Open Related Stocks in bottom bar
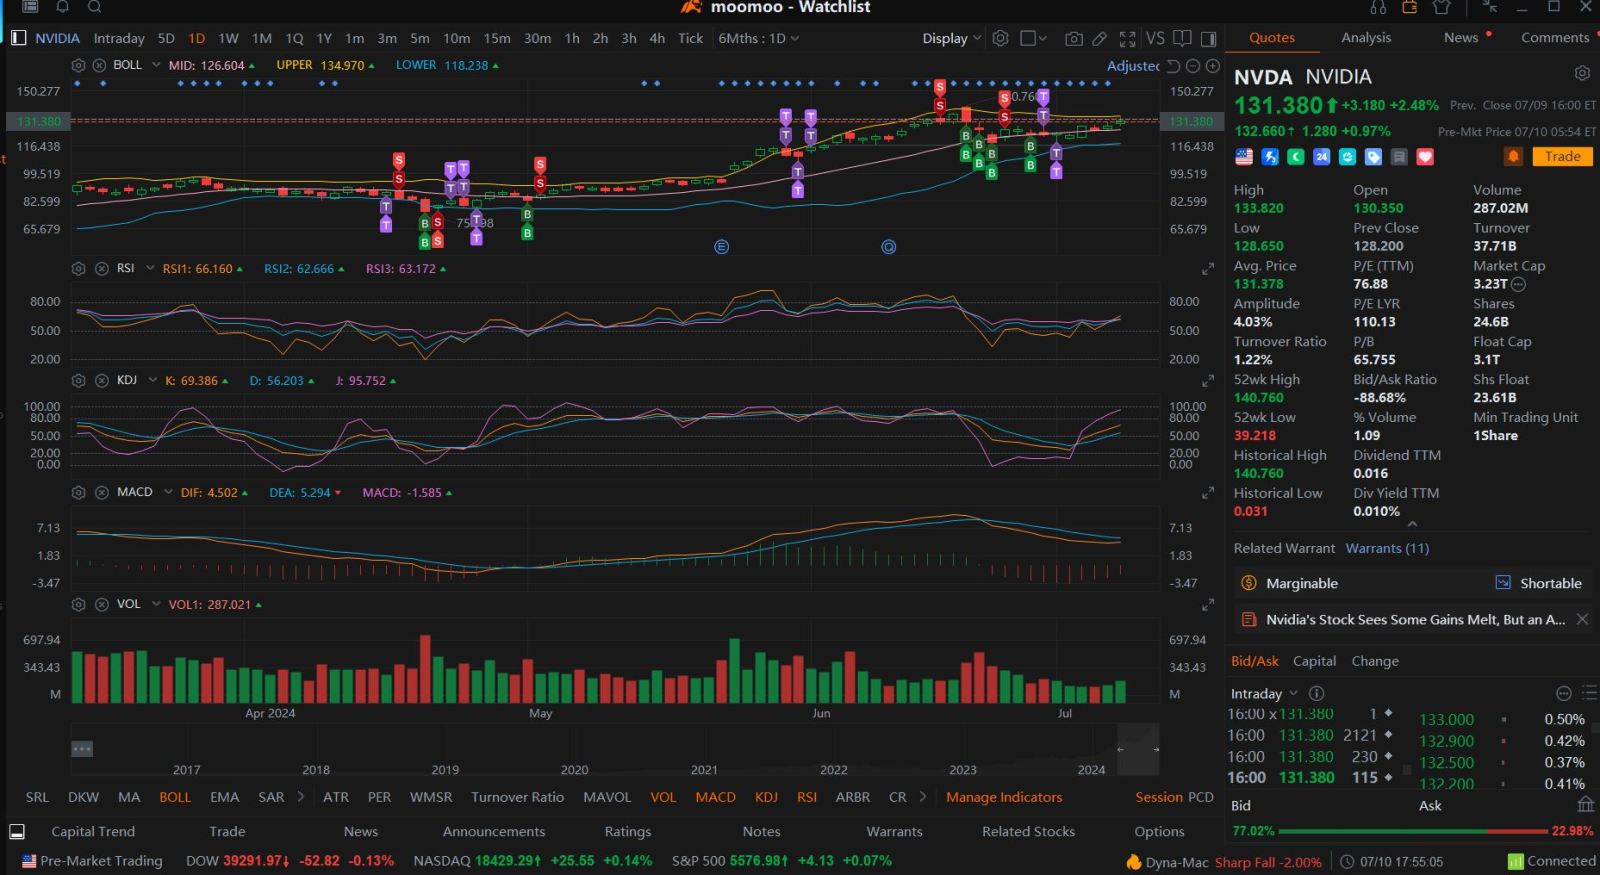Screen dimensions: 1600x875 click(1028, 832)
